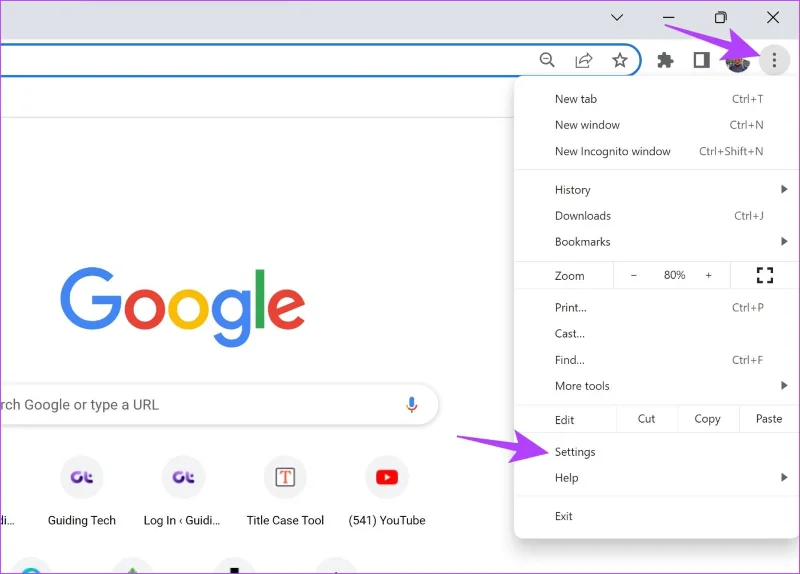
Task: Choose Find... from the menu
Action: (x=656, y=360)
